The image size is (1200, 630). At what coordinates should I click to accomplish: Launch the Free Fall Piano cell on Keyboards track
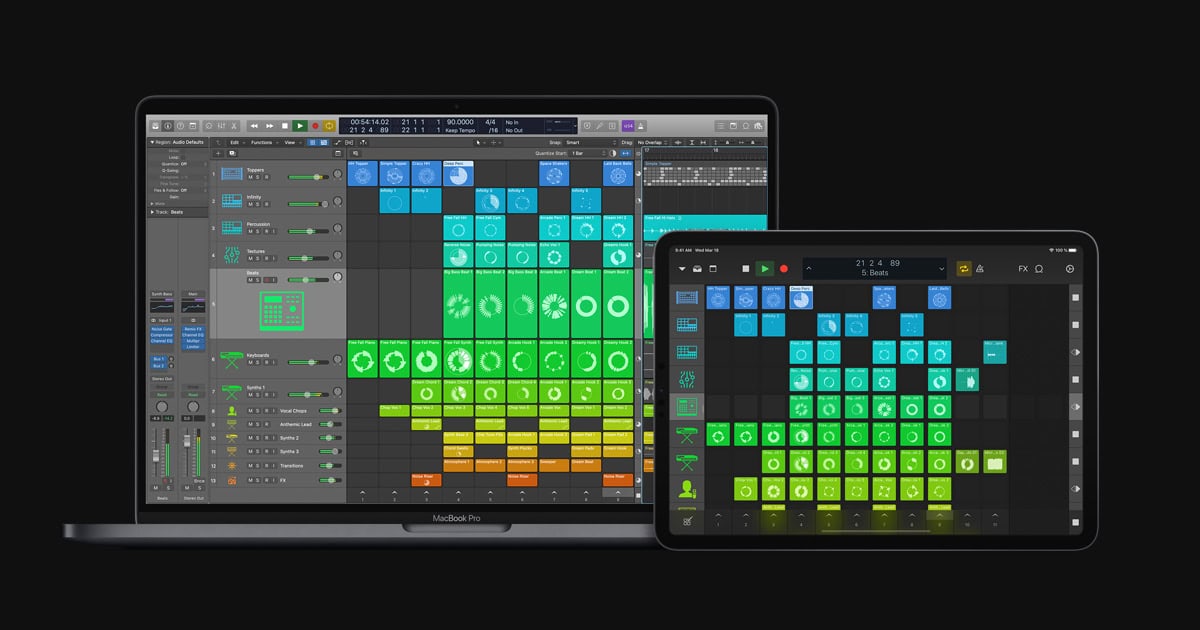[x=363, y=361]
